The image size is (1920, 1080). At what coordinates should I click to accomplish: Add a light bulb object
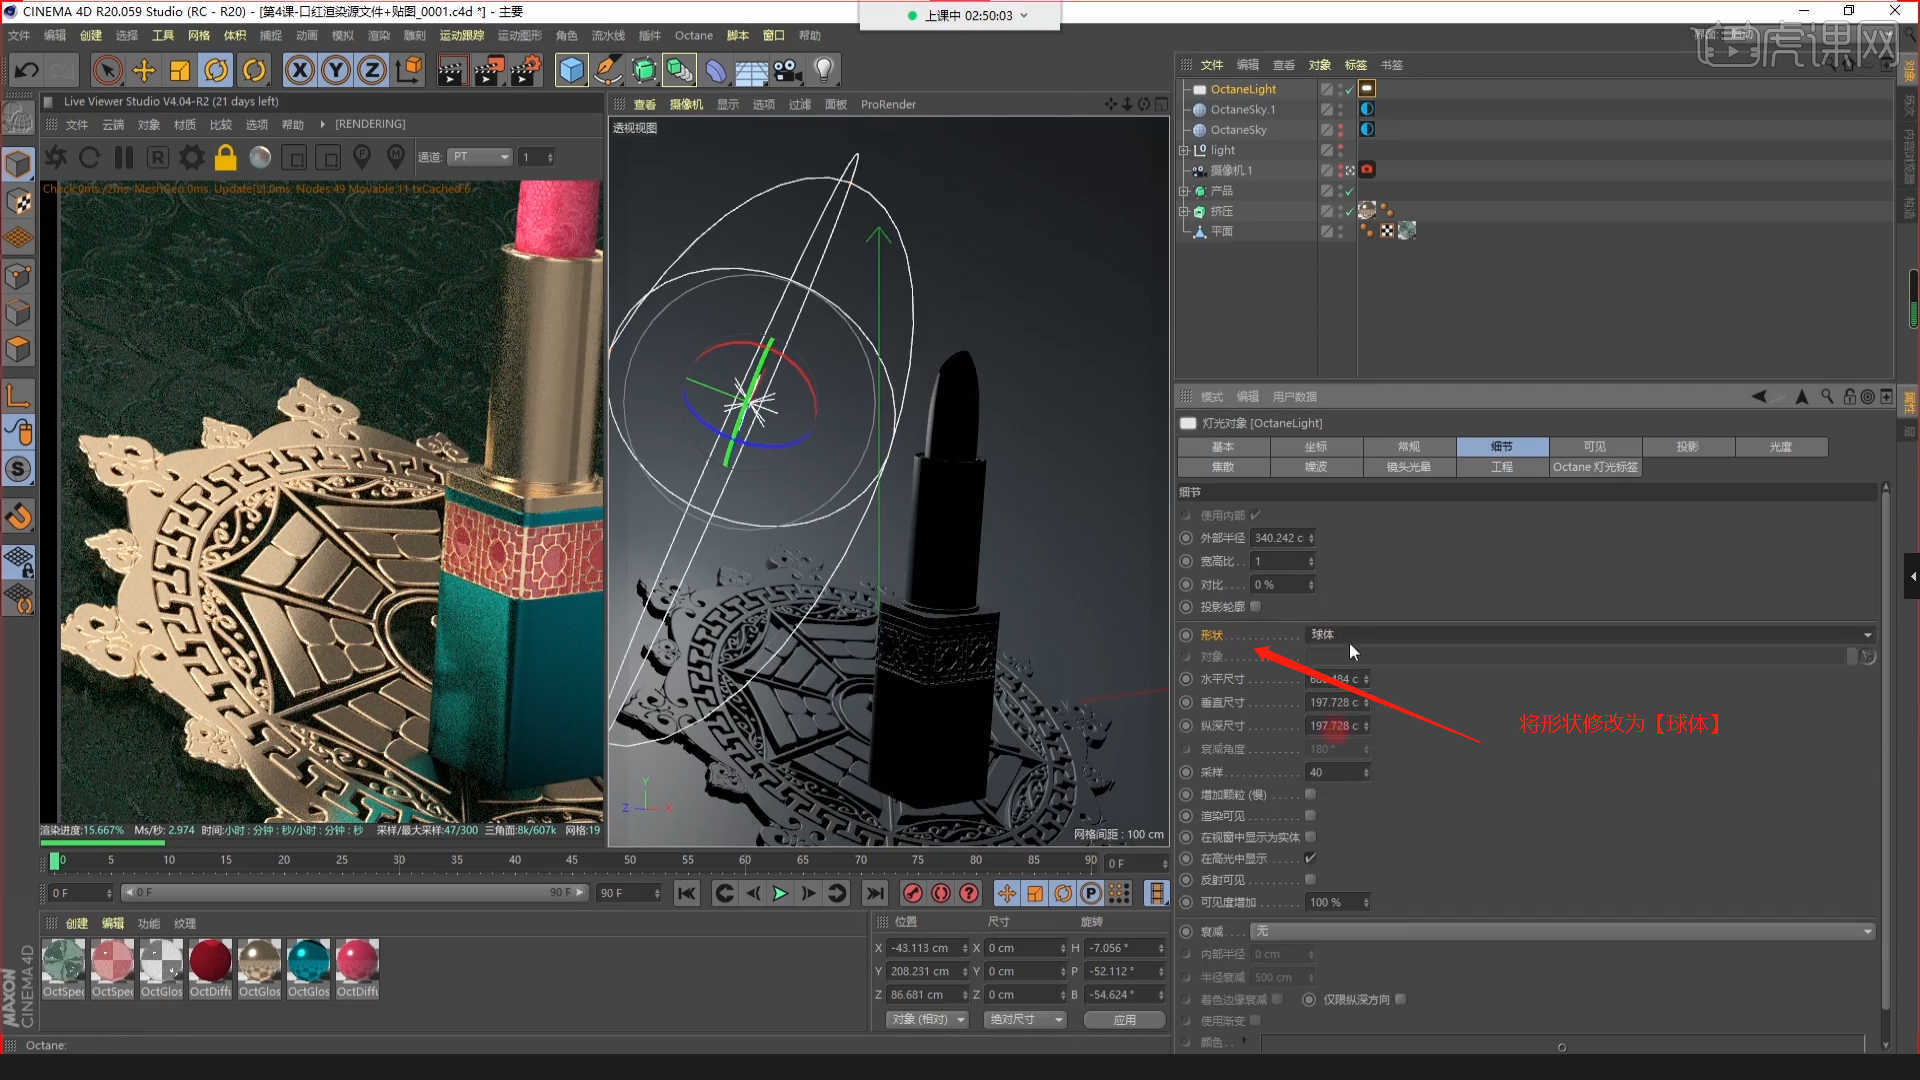pos(824,70)
